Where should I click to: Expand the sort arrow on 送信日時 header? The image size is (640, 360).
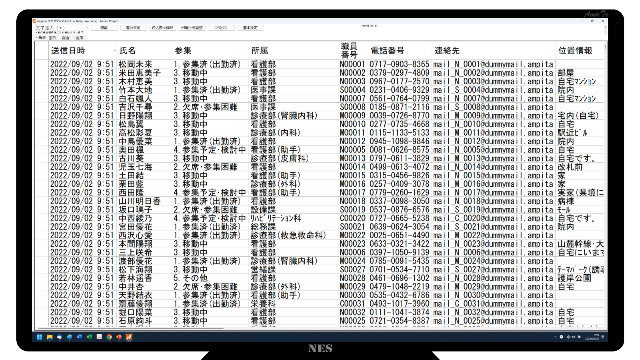point(114,51)
